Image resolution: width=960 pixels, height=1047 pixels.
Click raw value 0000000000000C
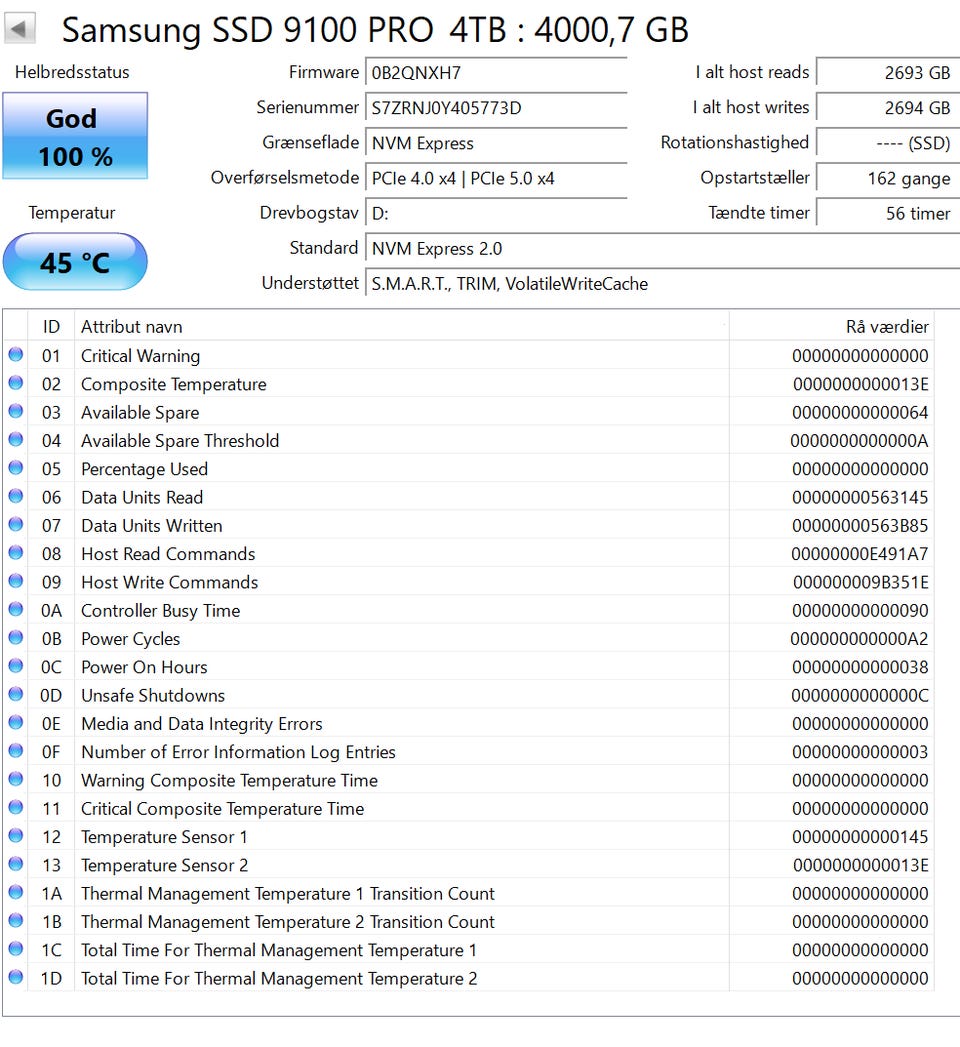[x=860, y=696]
